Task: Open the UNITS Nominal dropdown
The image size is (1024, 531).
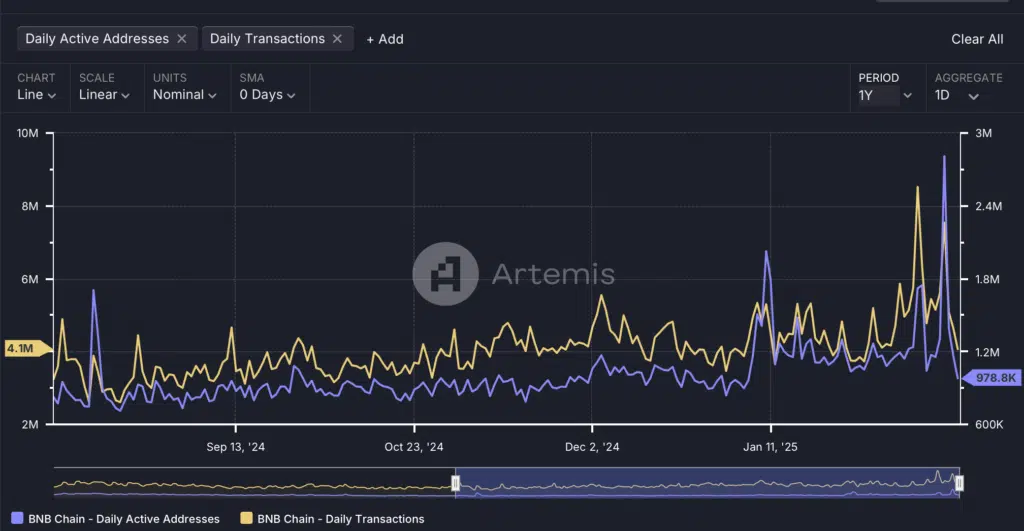Action: pos(185,95)
